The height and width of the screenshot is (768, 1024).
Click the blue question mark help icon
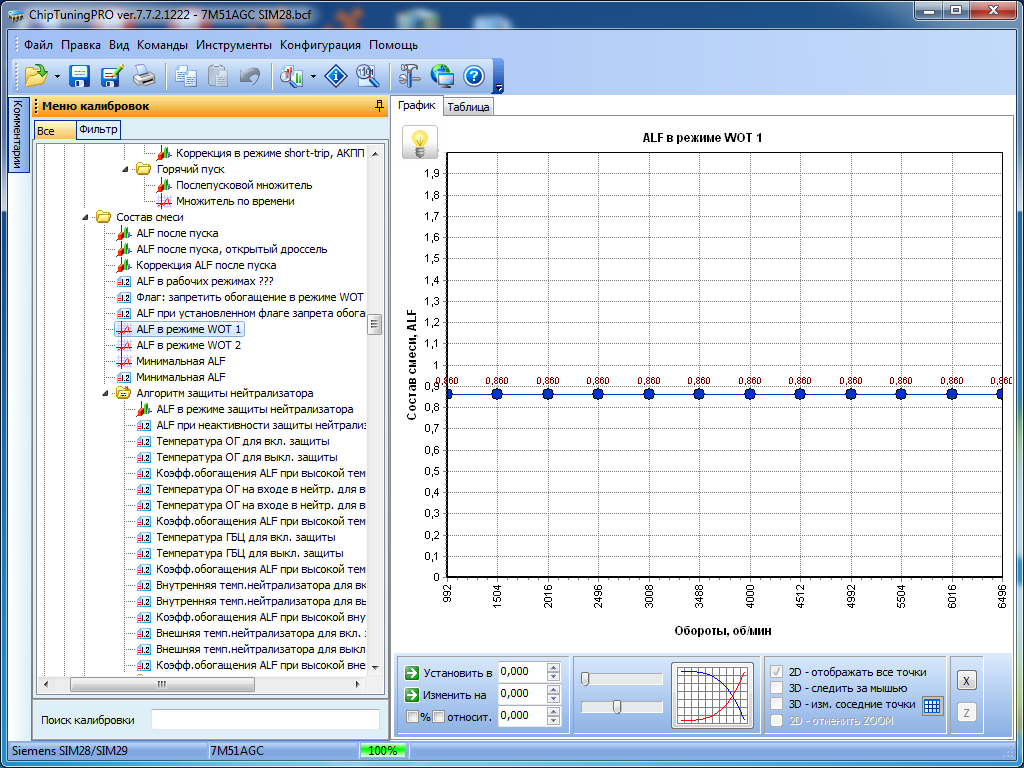tap(474, 76)
